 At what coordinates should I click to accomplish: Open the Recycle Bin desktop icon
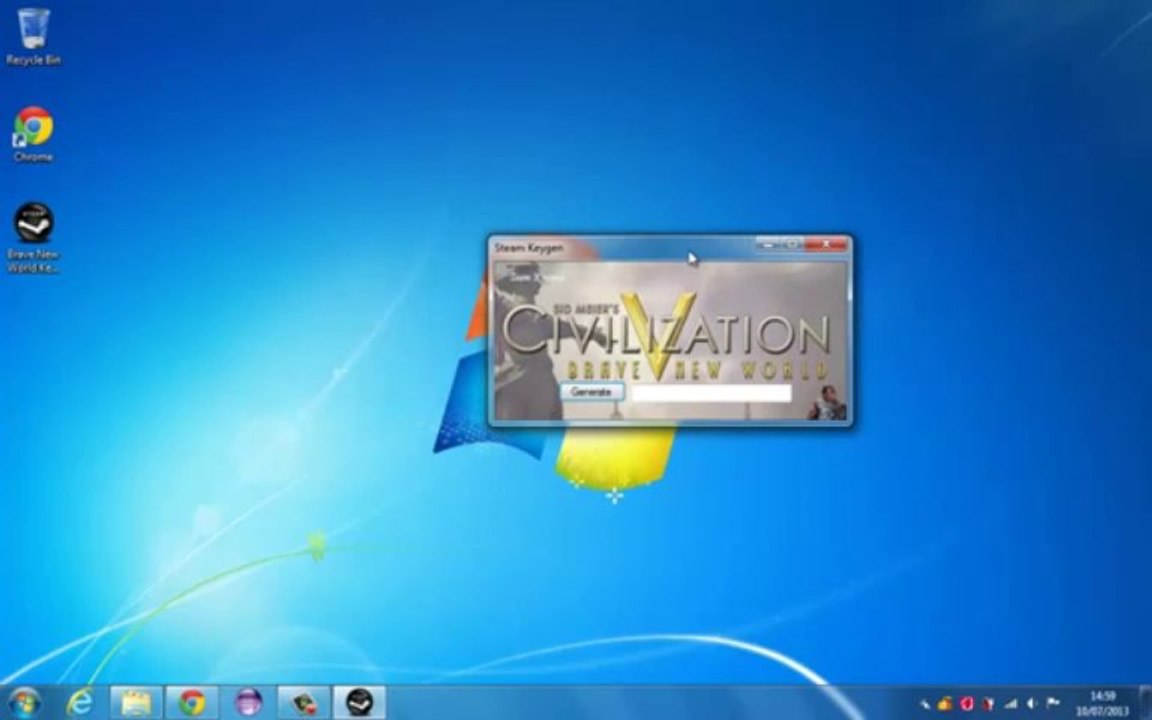33,37
